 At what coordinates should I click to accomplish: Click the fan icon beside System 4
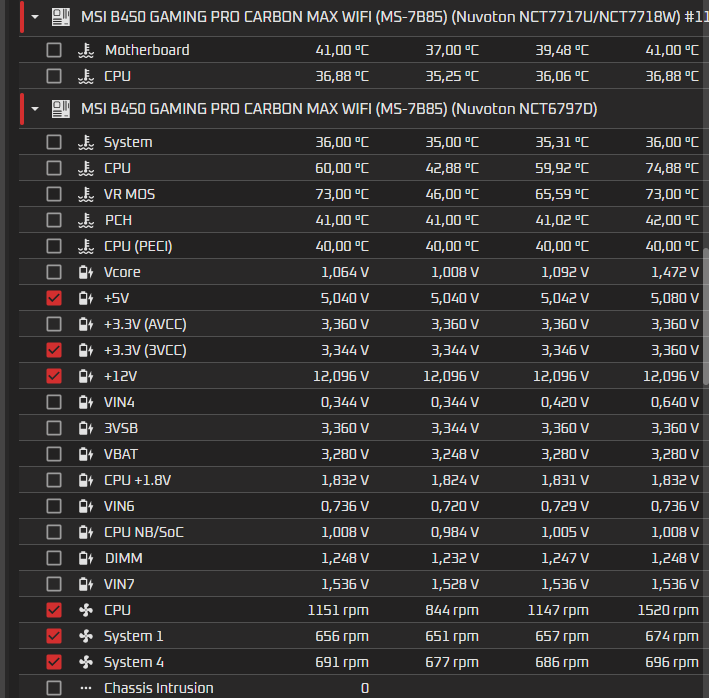[x=86, y=662]
